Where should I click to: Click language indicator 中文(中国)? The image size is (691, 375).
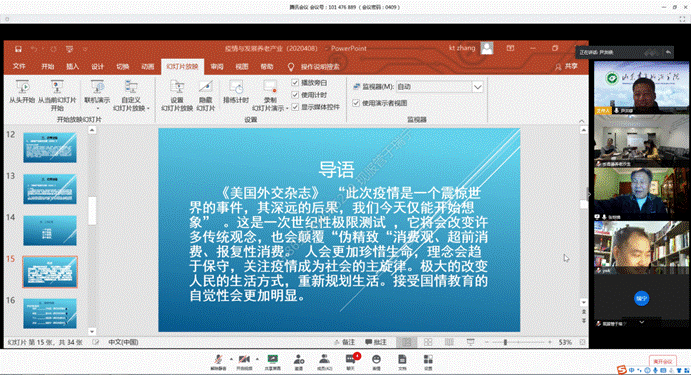point(123,342)
